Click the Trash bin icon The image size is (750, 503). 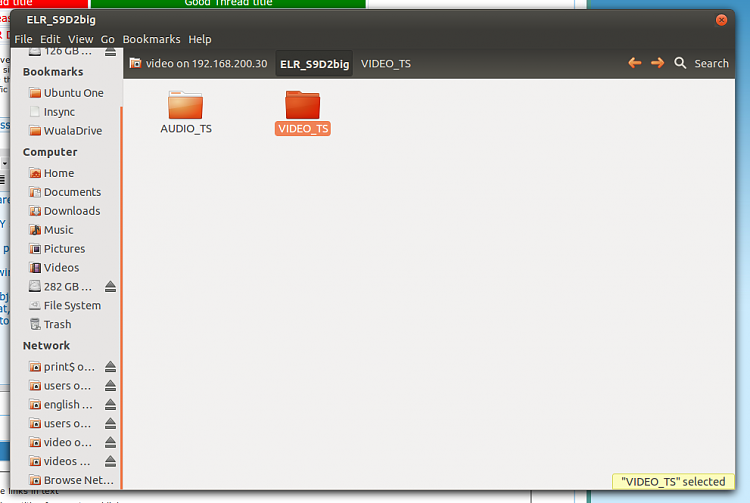[35, 325]
